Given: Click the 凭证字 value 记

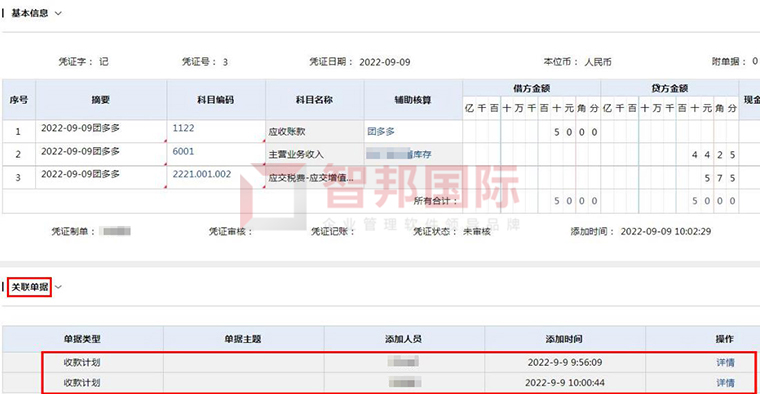Looking at the screenshot, I should (104, 62).
